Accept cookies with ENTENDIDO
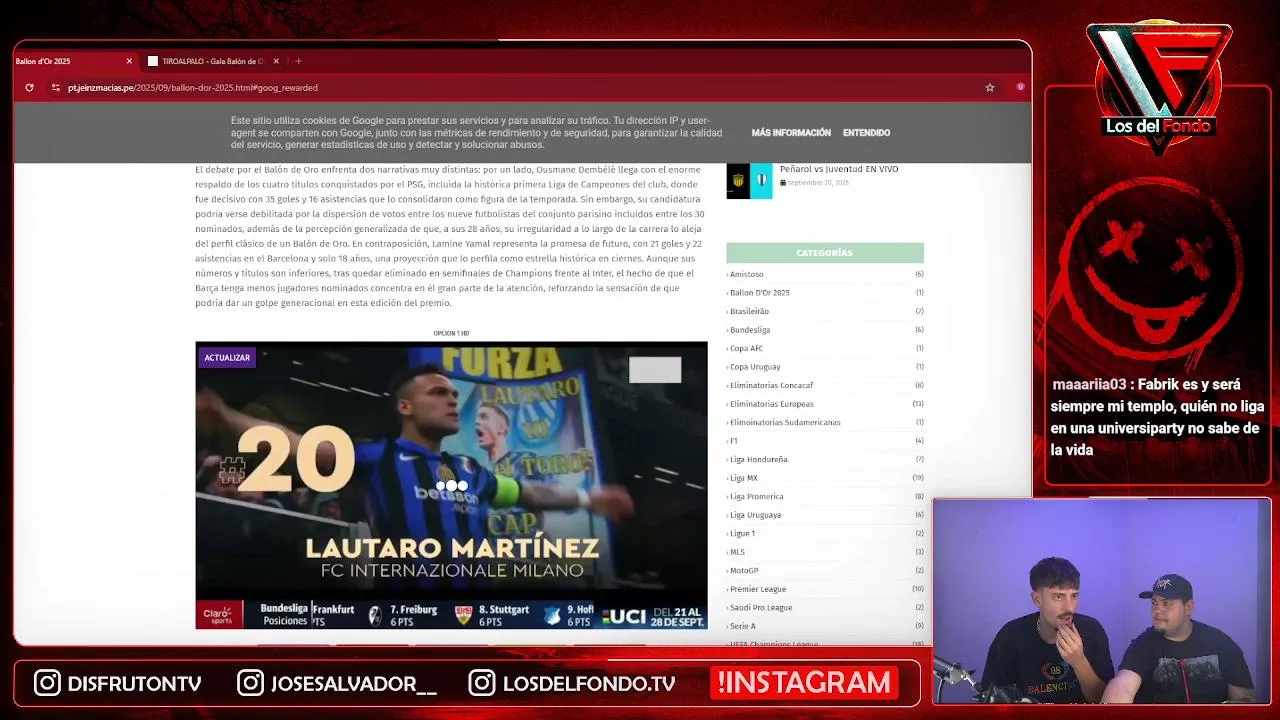 point(866,133)
